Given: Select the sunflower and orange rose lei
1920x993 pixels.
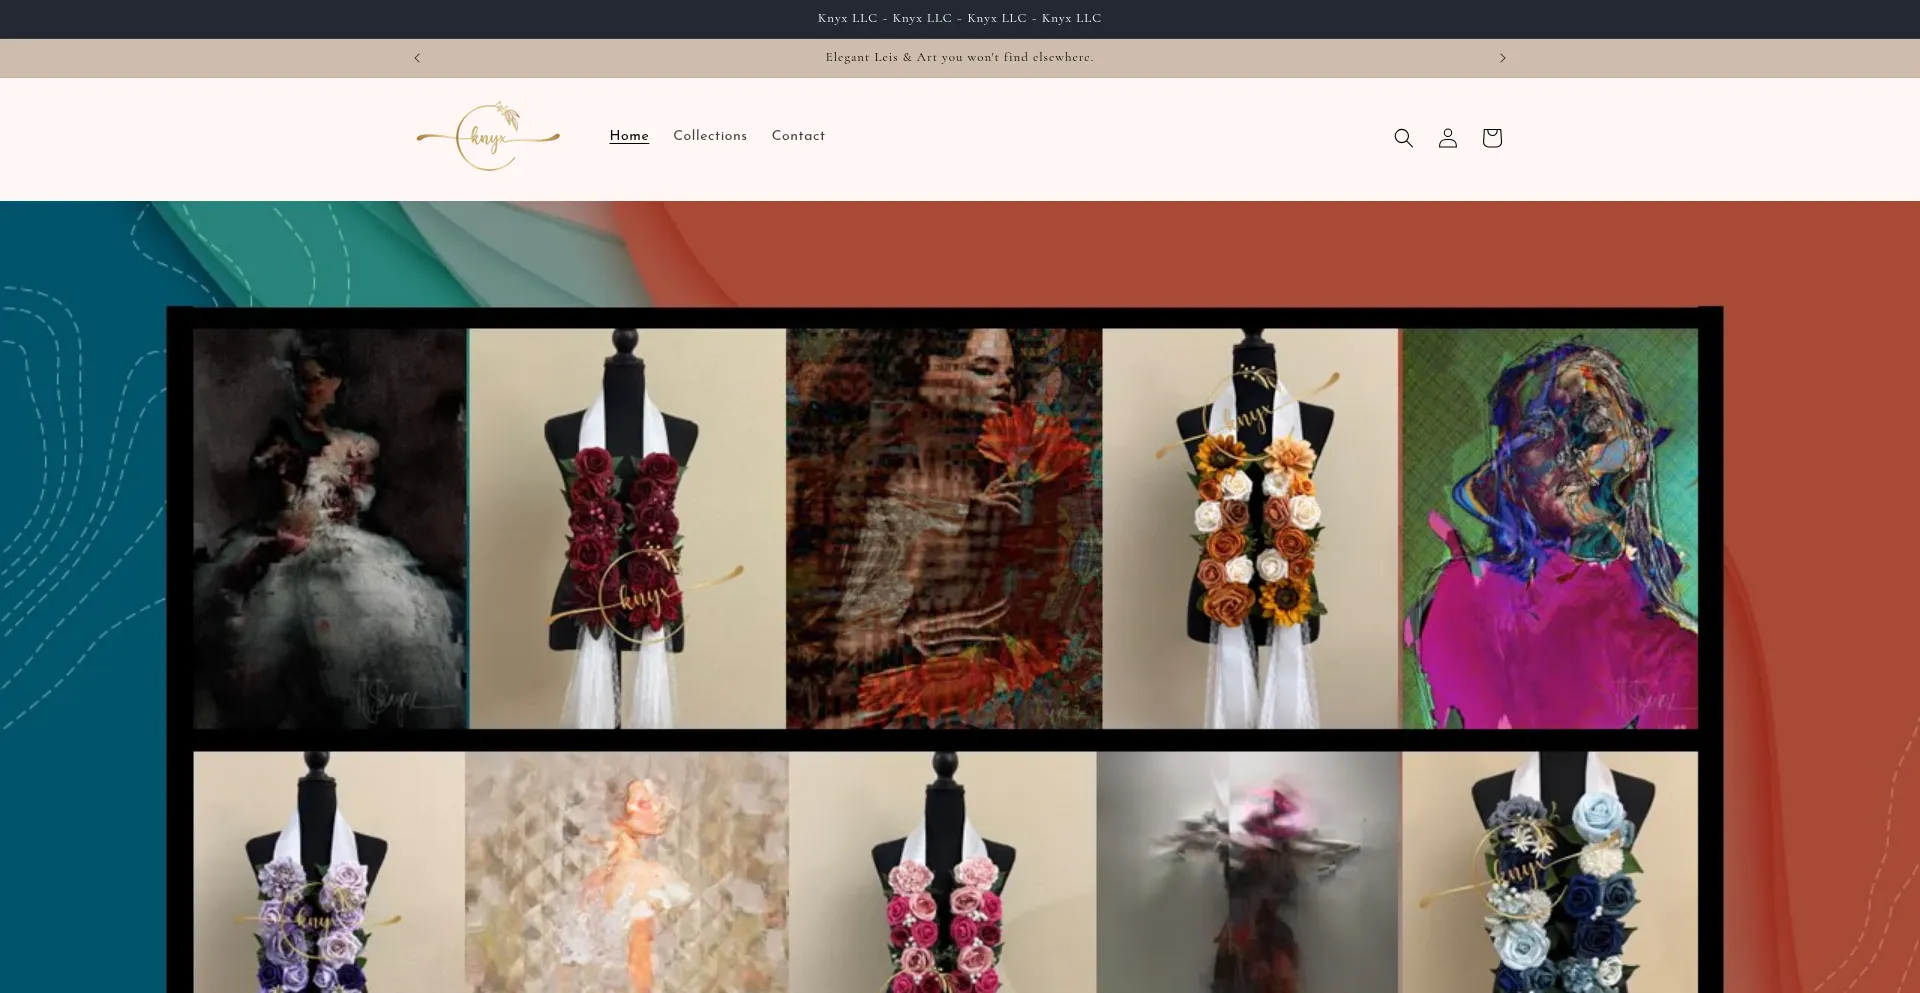Looking at the screenshot, I should pos(1251,528).
